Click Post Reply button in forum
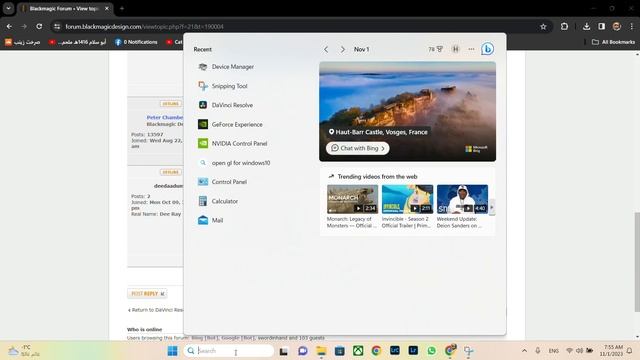 pos(147,293)
